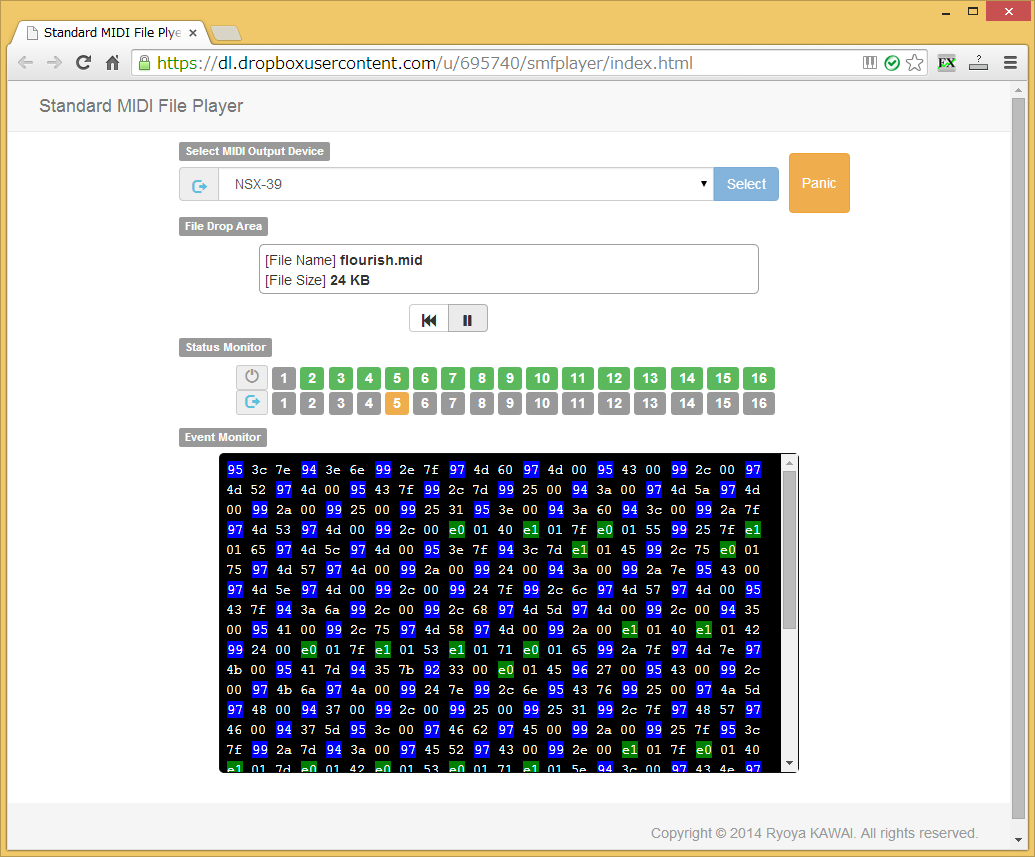1035x857 pixels.
Task: Open the FX extension icon
Action: pos(947,63)
